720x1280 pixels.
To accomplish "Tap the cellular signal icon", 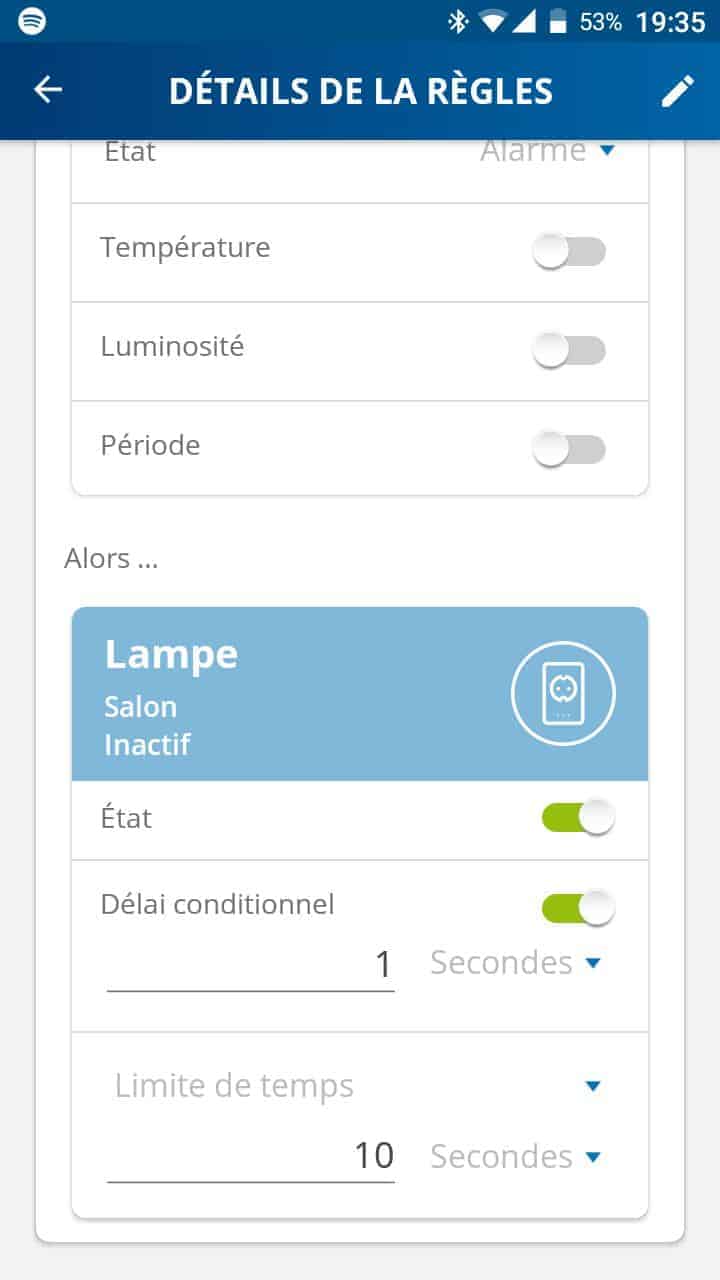I will click(525, 21).
